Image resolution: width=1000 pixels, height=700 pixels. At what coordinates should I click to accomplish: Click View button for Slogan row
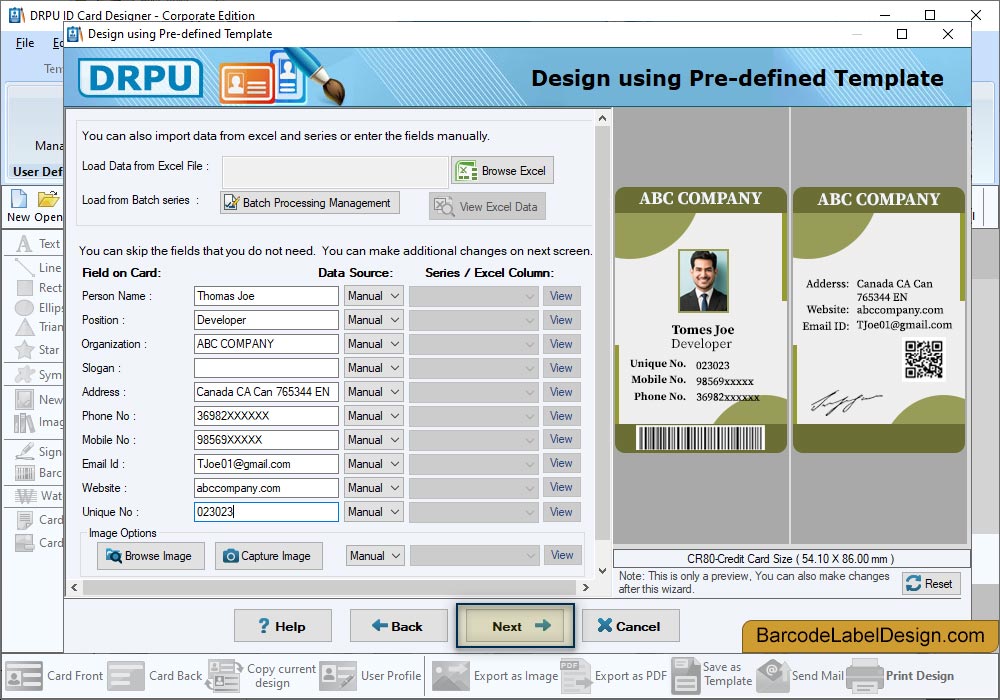561,368
